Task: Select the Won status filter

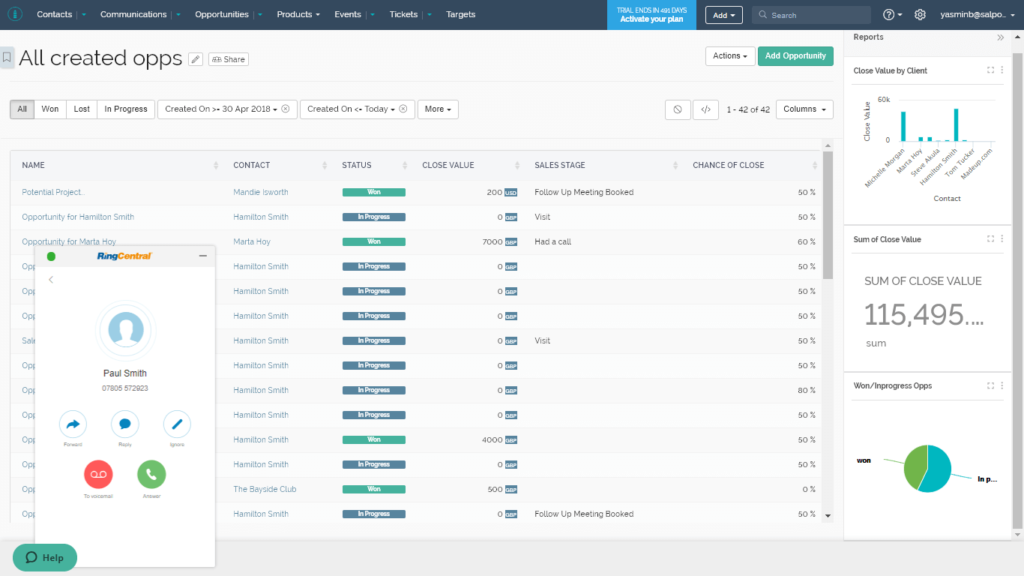Action: tap(49, 109)
